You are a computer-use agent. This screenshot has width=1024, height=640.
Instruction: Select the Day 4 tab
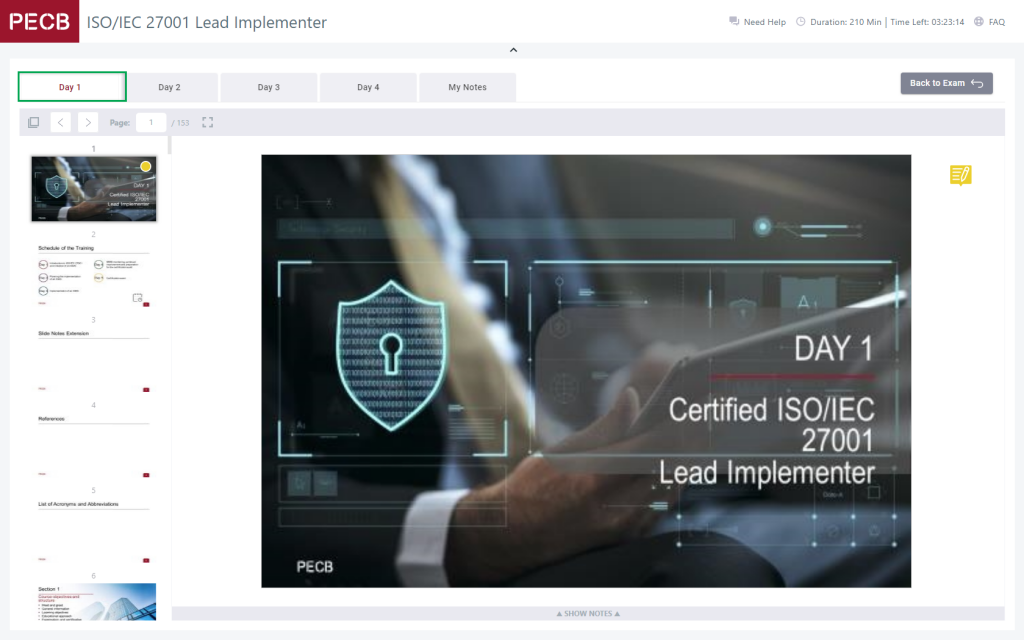pos(368,87)
